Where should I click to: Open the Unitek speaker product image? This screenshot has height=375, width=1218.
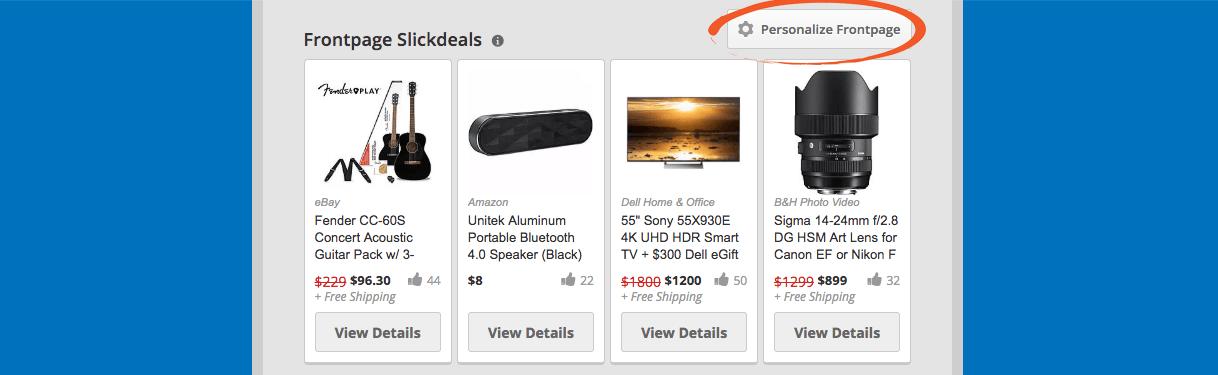tap(531, 130)
